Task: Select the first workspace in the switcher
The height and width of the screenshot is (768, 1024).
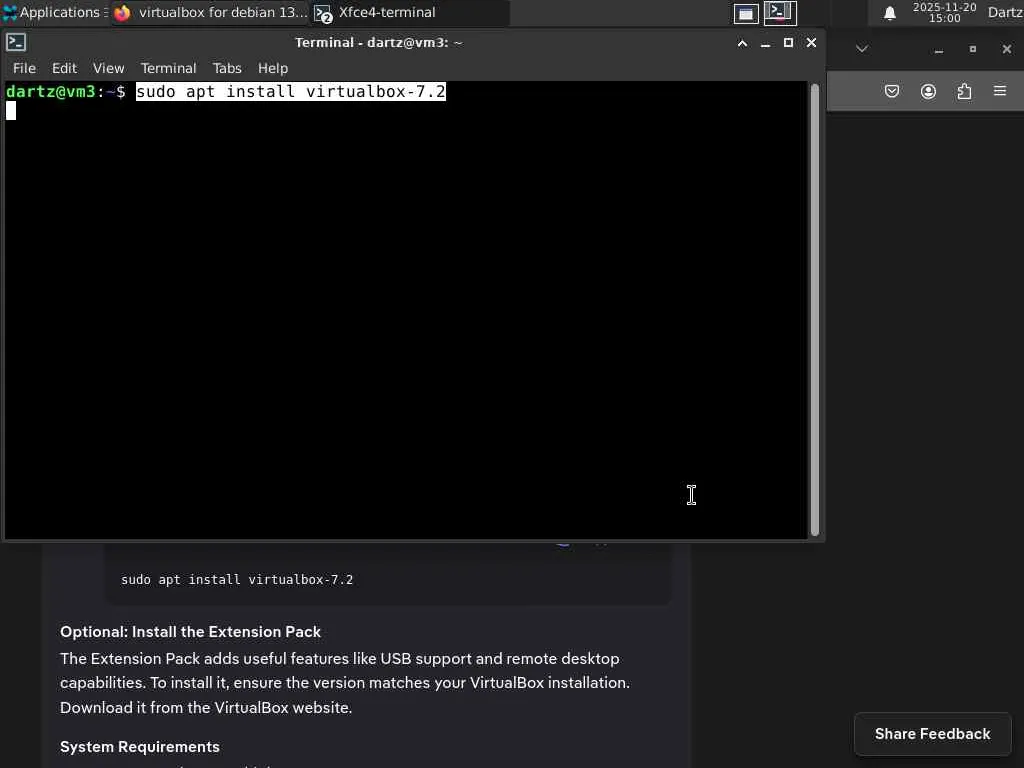Action: 746,13
